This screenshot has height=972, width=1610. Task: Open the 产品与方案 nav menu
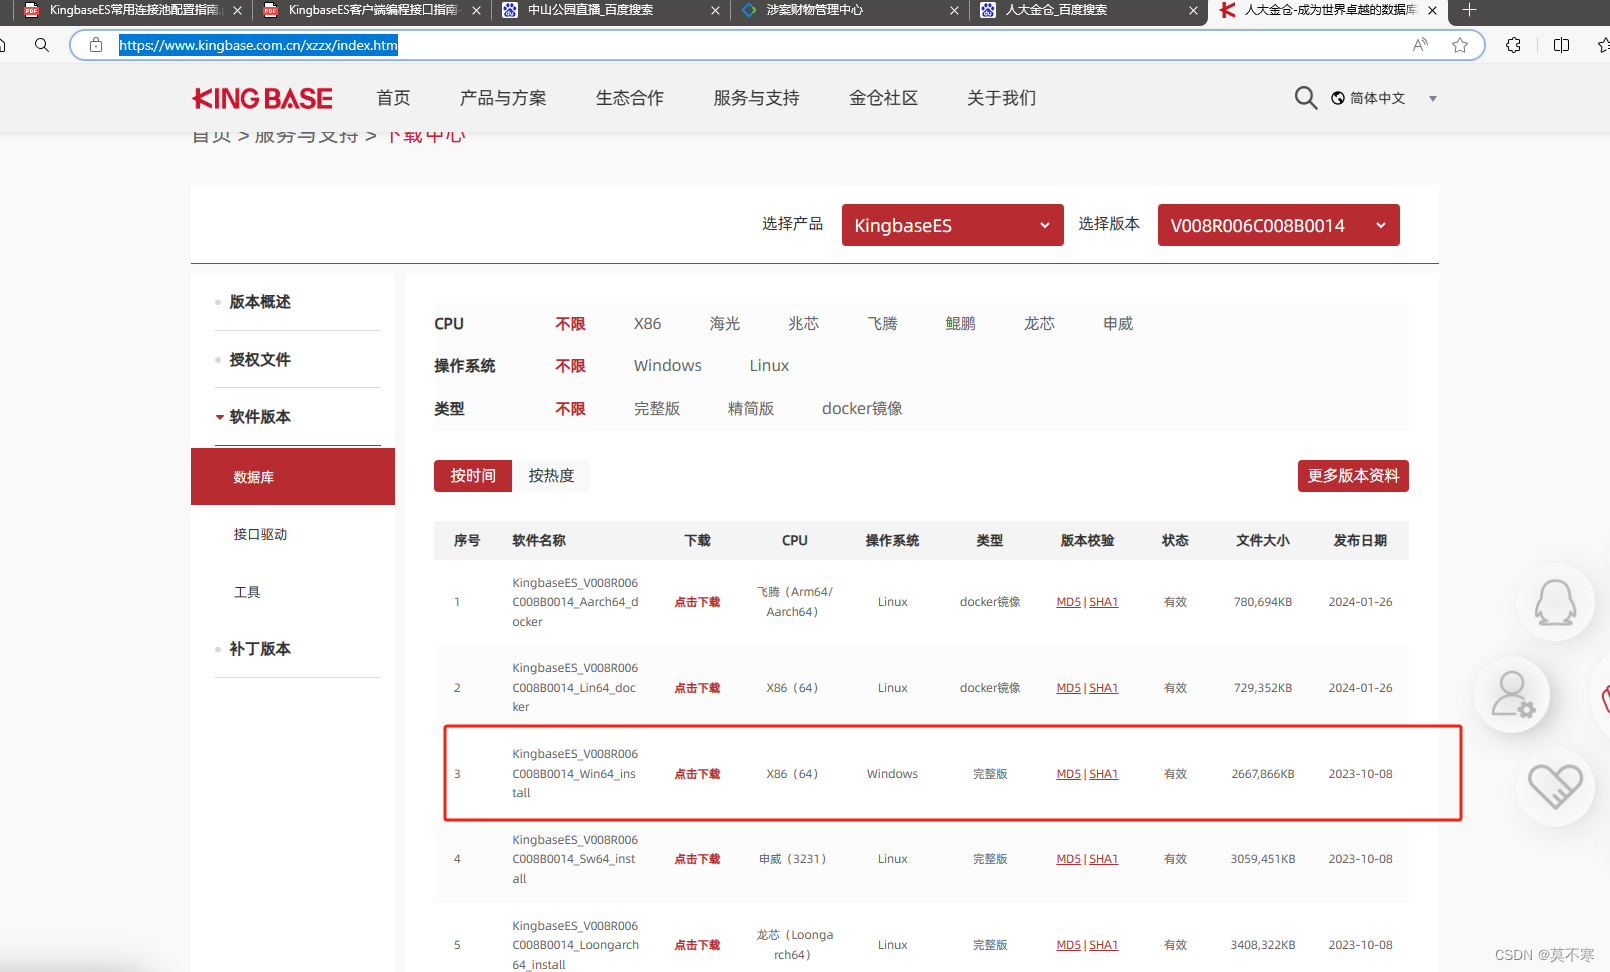pos(503,98)
